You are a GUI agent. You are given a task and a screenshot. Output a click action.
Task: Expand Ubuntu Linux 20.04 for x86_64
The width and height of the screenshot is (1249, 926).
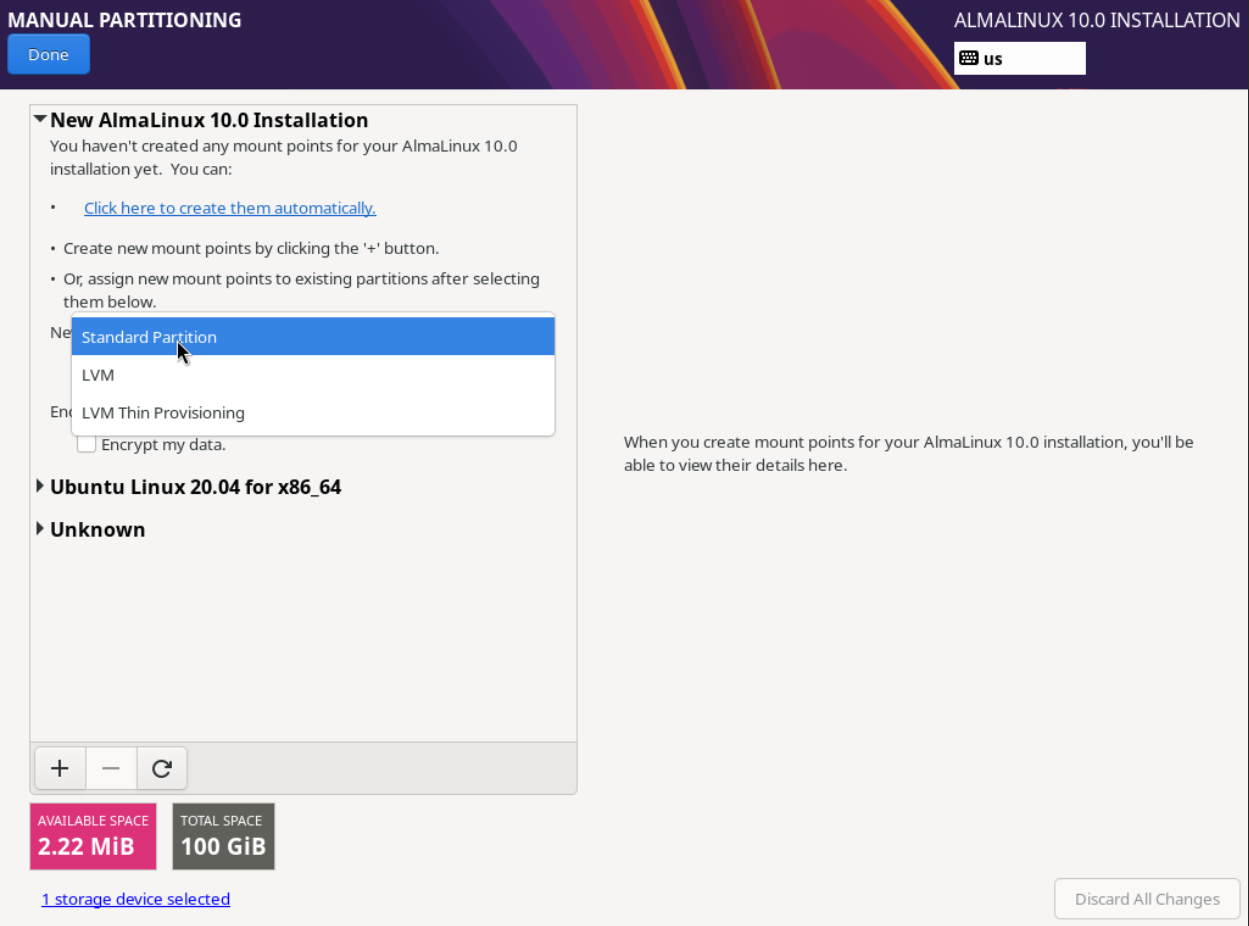[40, 487]
